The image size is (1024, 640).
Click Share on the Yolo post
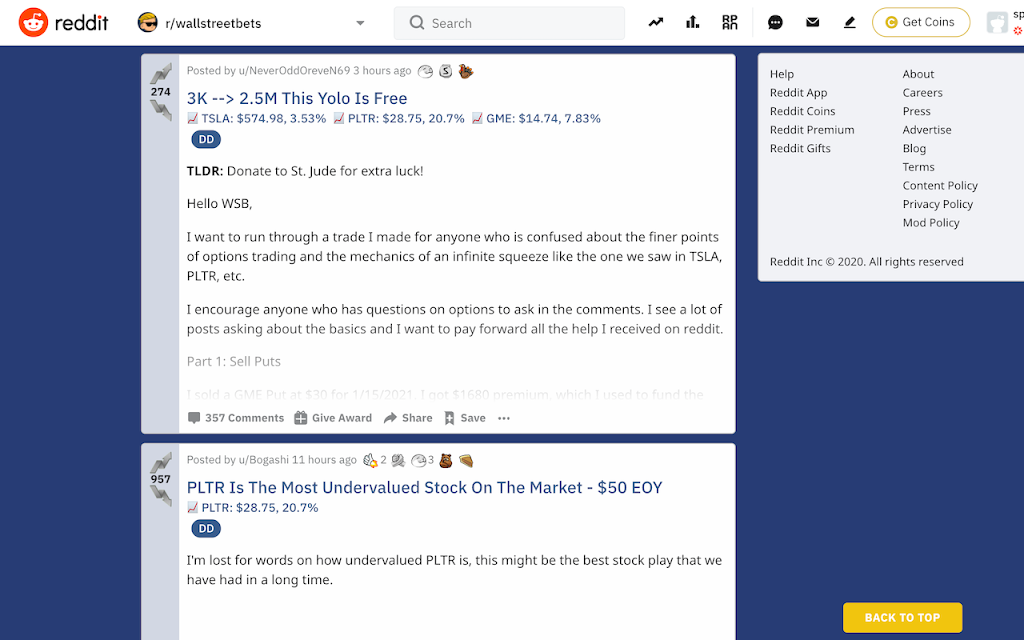coord(408,418)
